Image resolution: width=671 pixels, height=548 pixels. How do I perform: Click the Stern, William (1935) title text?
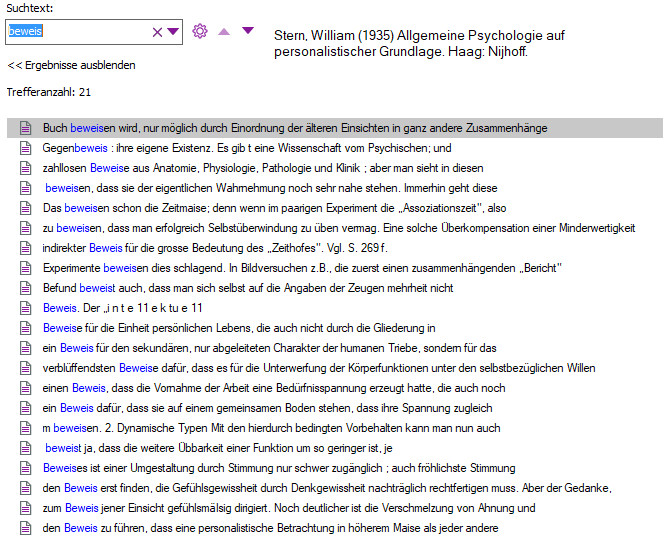419,43
